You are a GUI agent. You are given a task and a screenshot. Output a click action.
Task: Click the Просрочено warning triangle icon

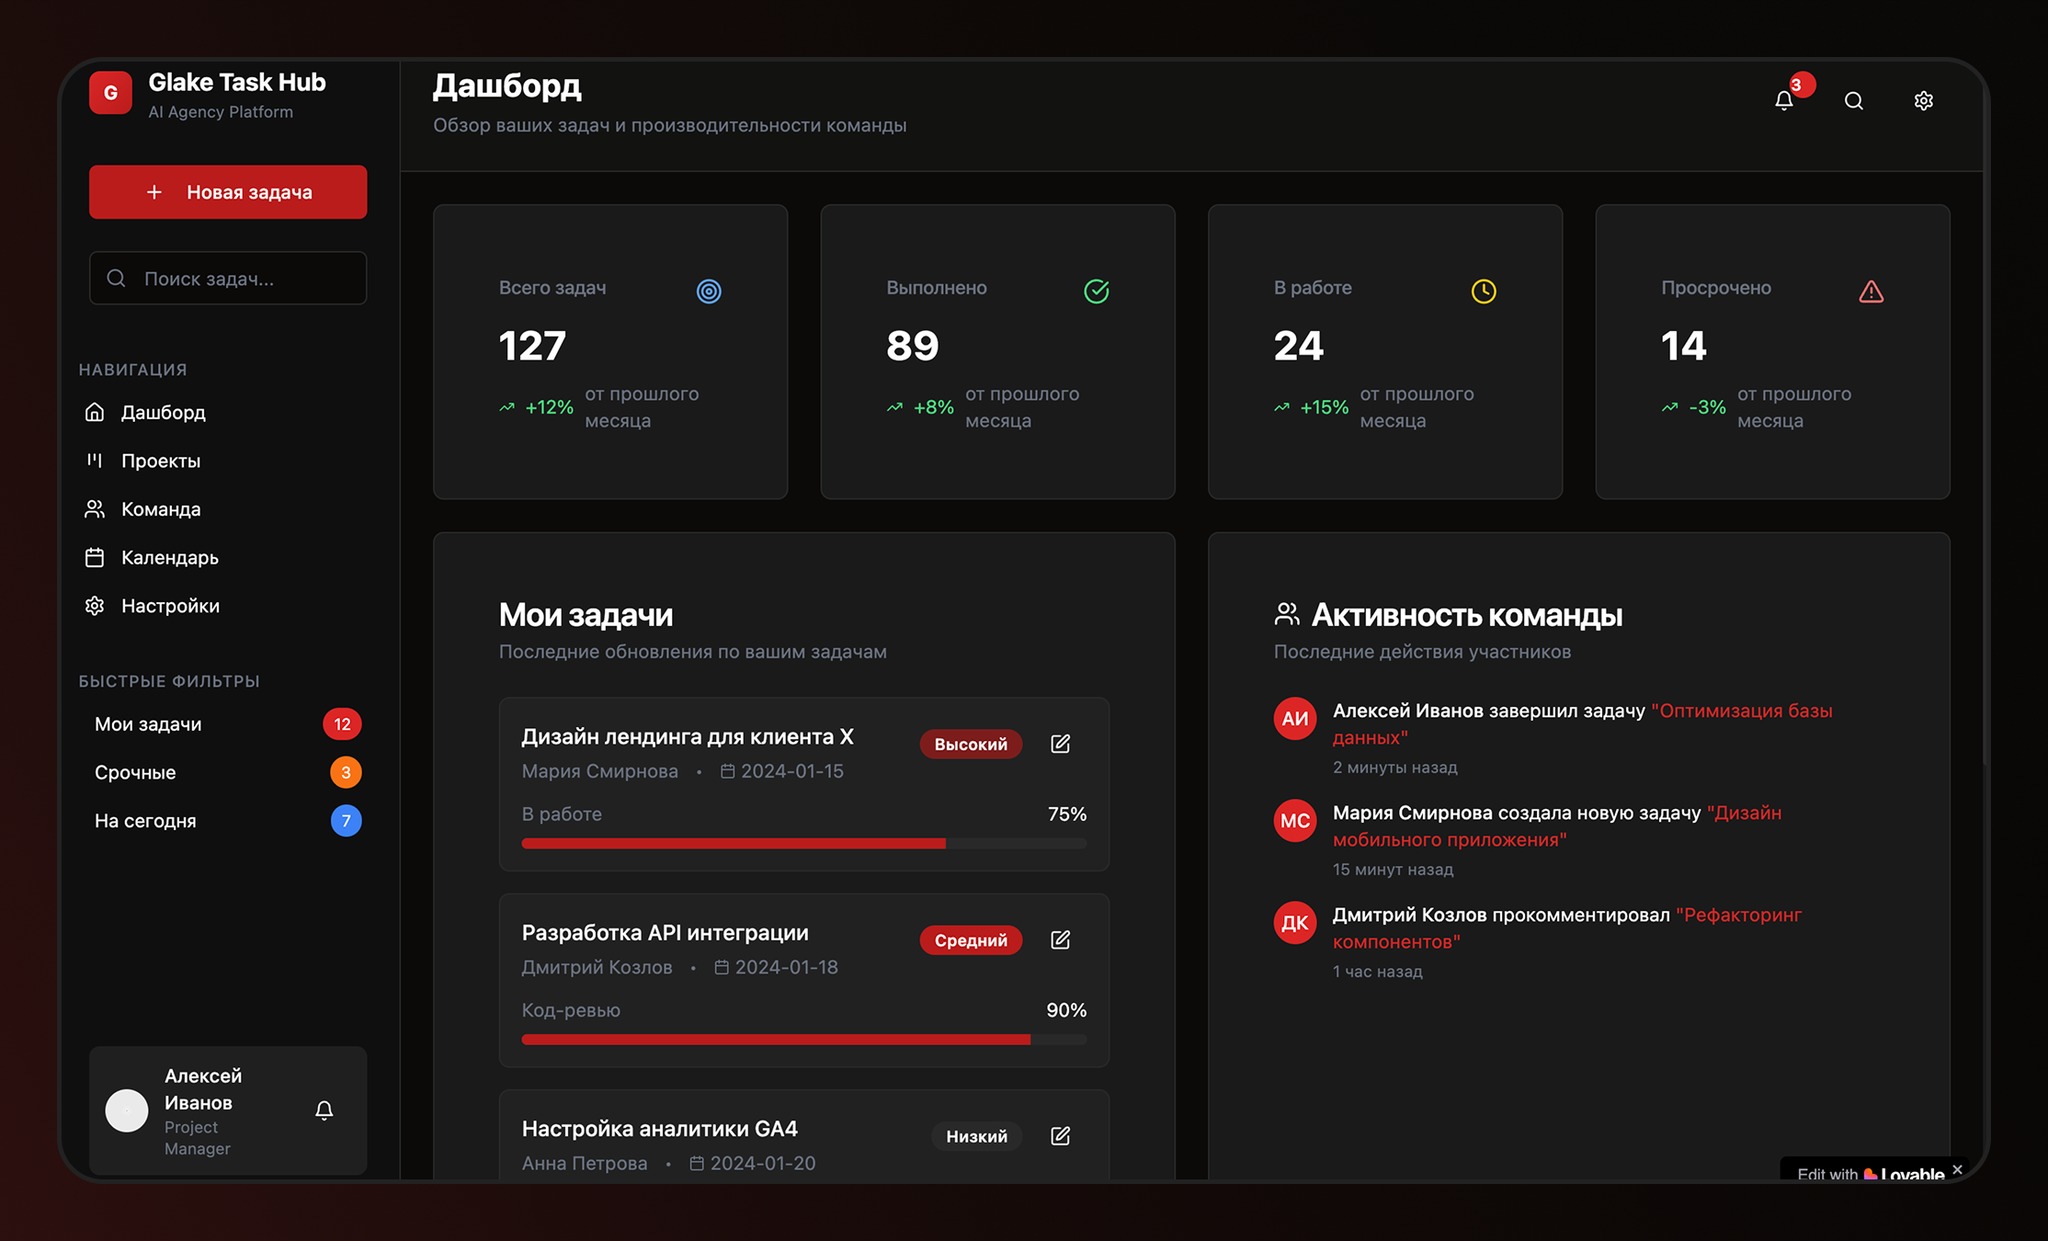[1871, 292]
